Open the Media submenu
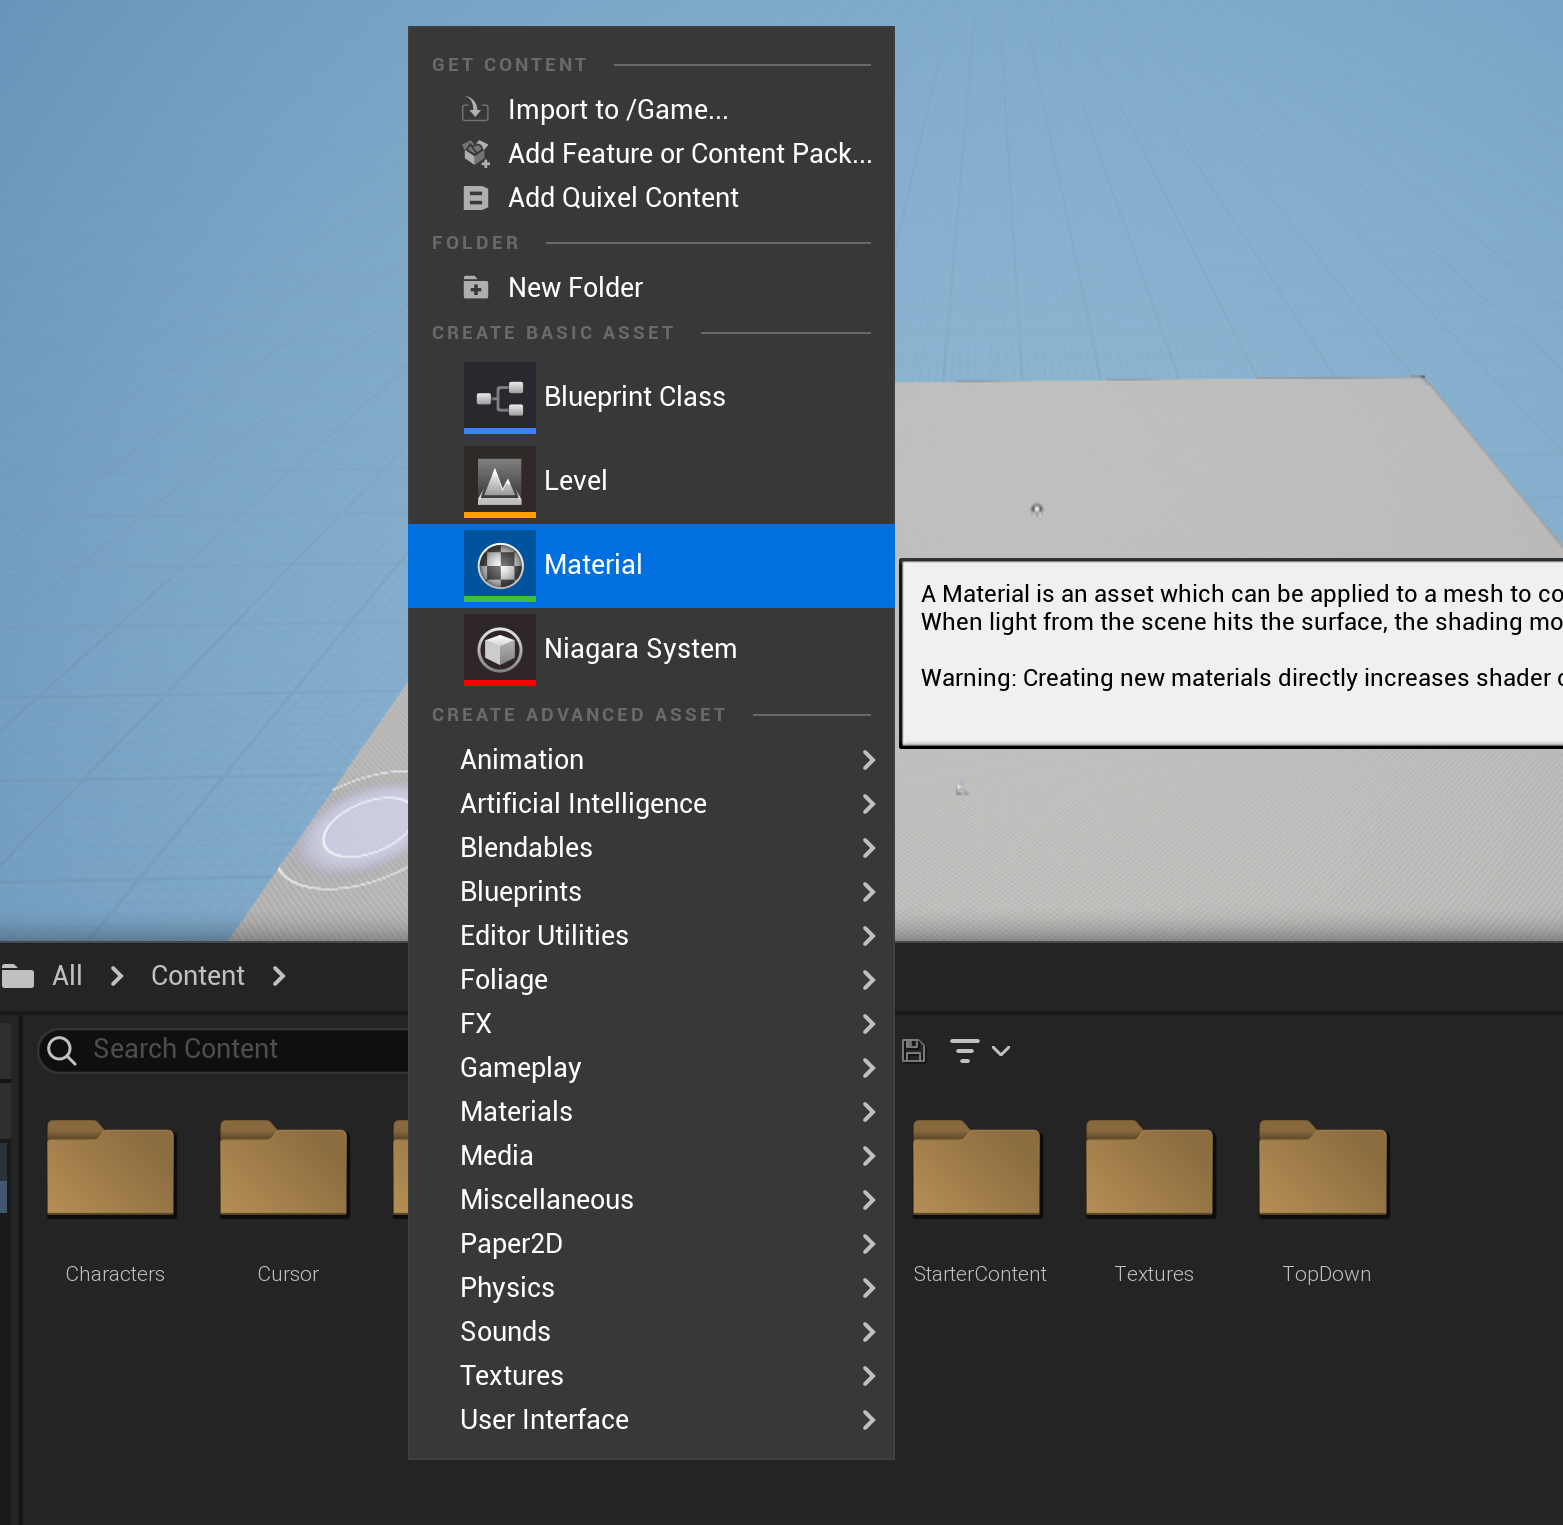 tap(651, 1156)
